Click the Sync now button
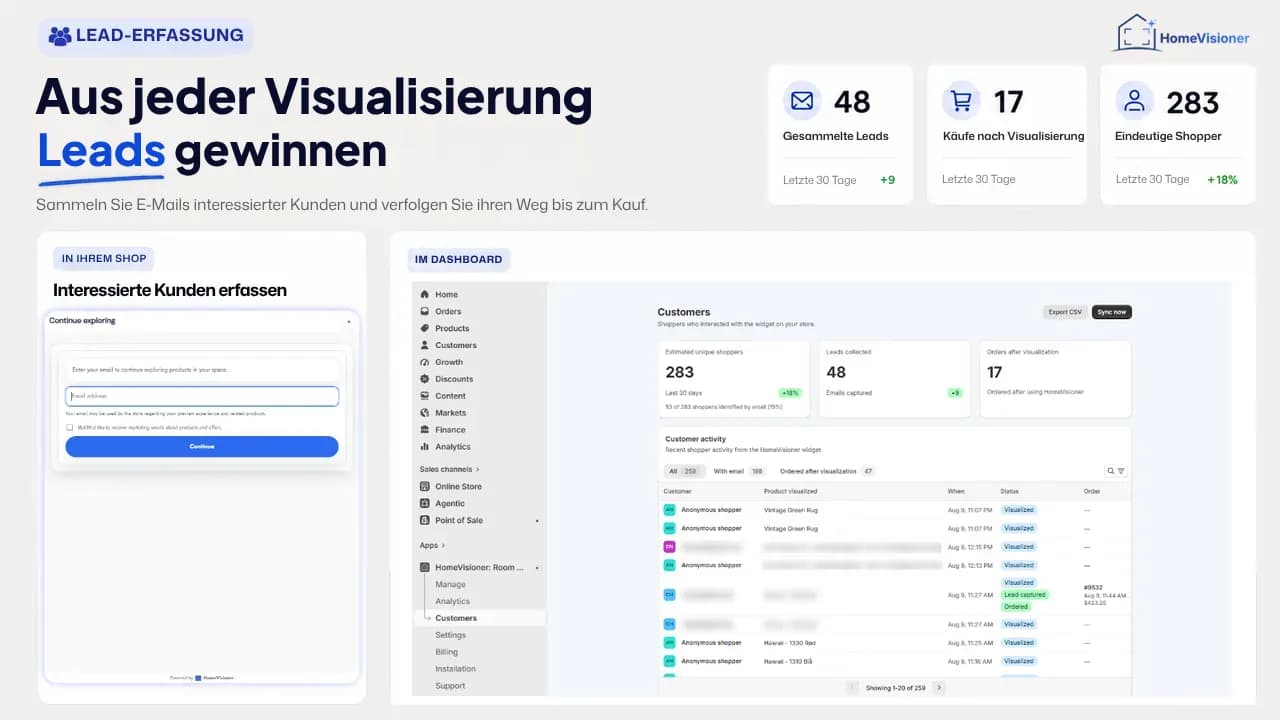Screen dimensions: 1280x720 (1112, 312)
